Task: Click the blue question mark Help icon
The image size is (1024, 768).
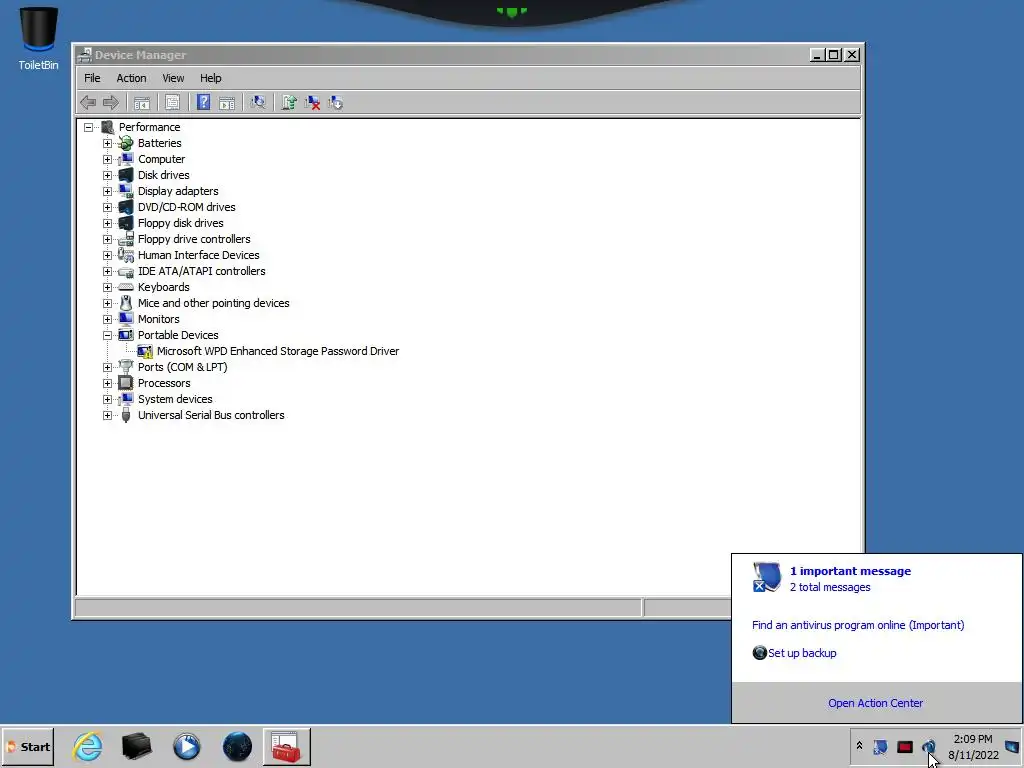Action: (x=203, y=103)
